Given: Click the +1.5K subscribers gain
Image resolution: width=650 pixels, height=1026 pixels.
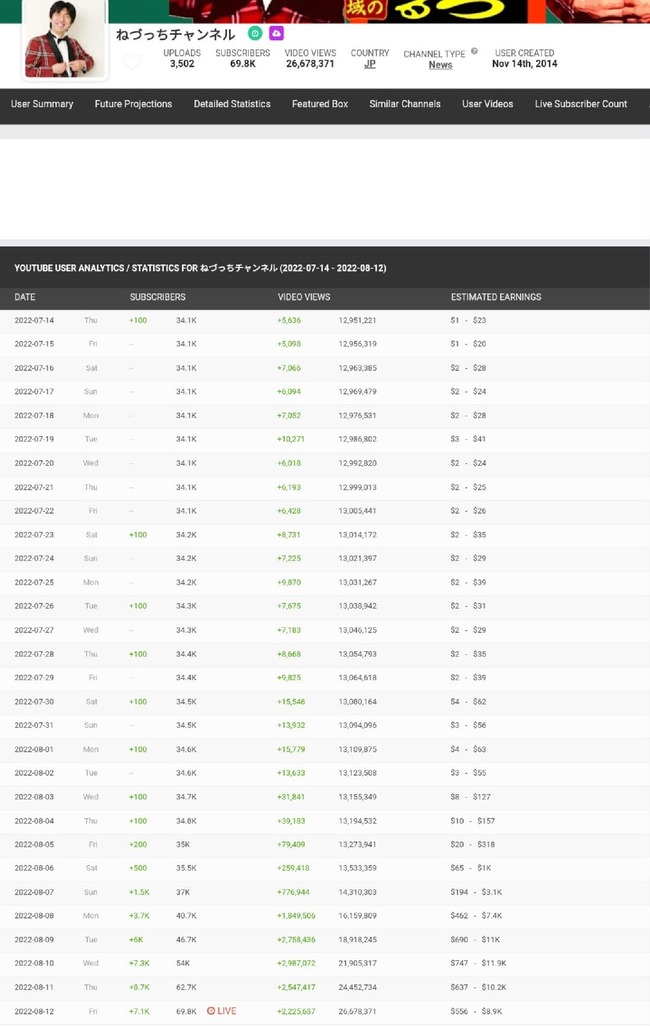Looking at the screenshot, I should tap(139, 892).
